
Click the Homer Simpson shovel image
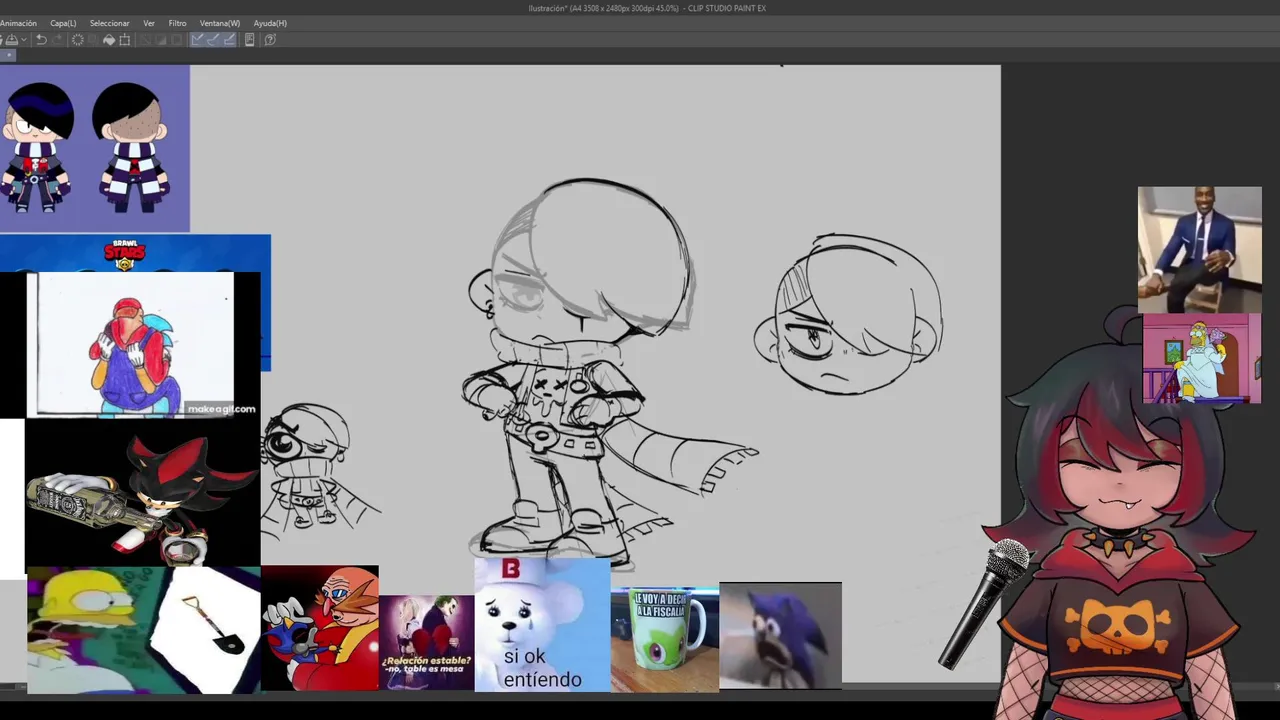[143, 630]
